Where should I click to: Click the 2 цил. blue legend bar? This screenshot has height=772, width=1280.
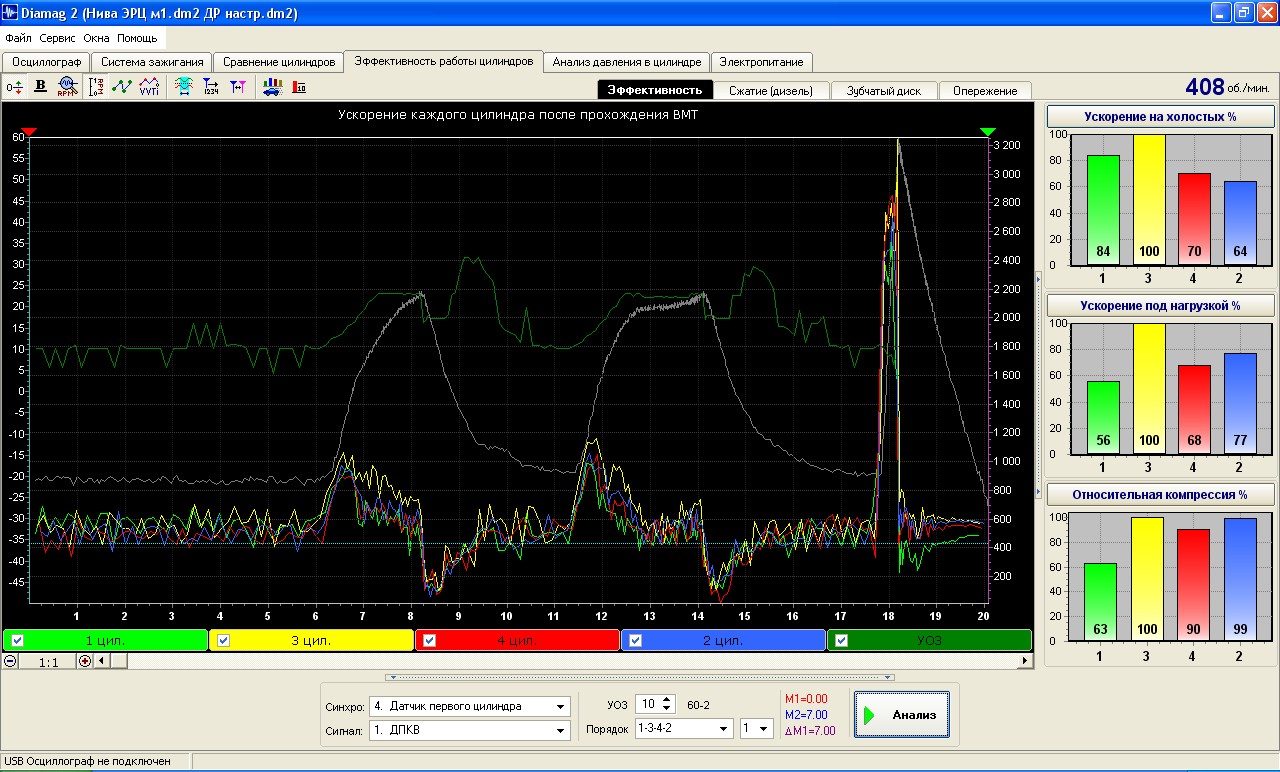click(724, 641)
